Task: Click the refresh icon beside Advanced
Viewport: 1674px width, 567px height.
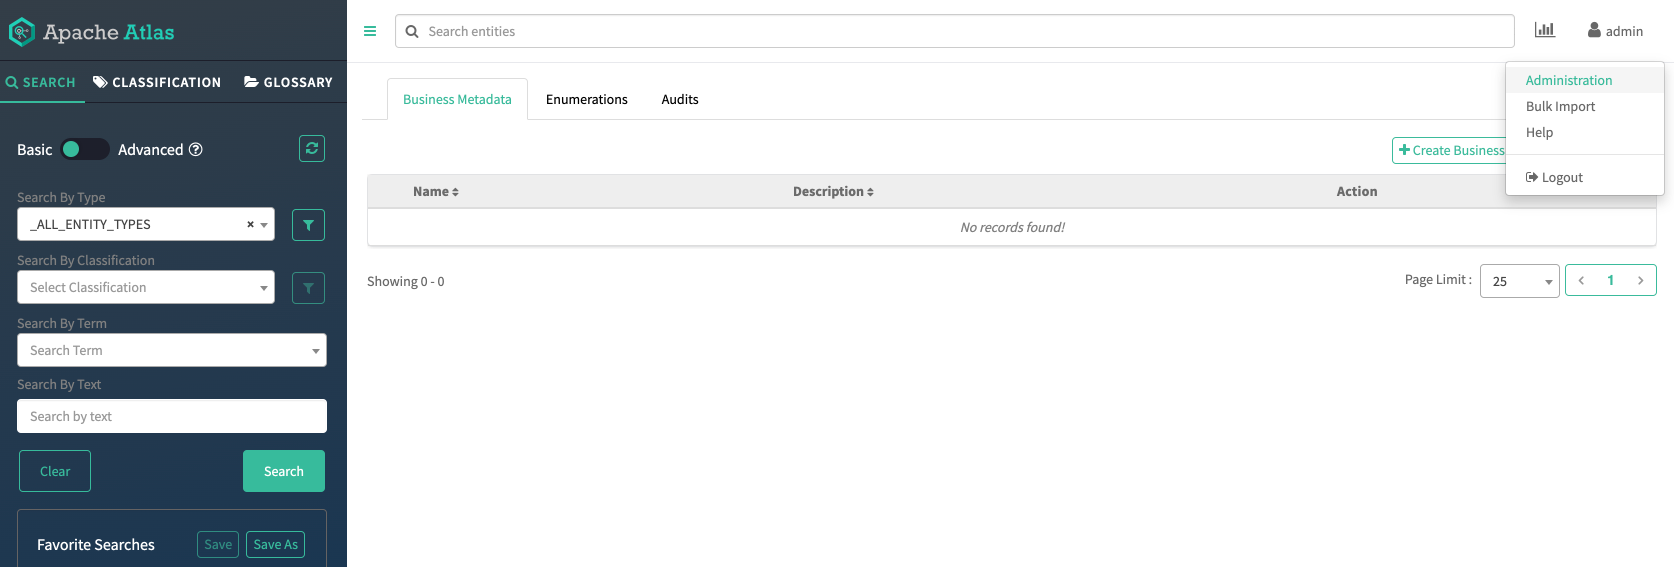Action: (312, 149)
